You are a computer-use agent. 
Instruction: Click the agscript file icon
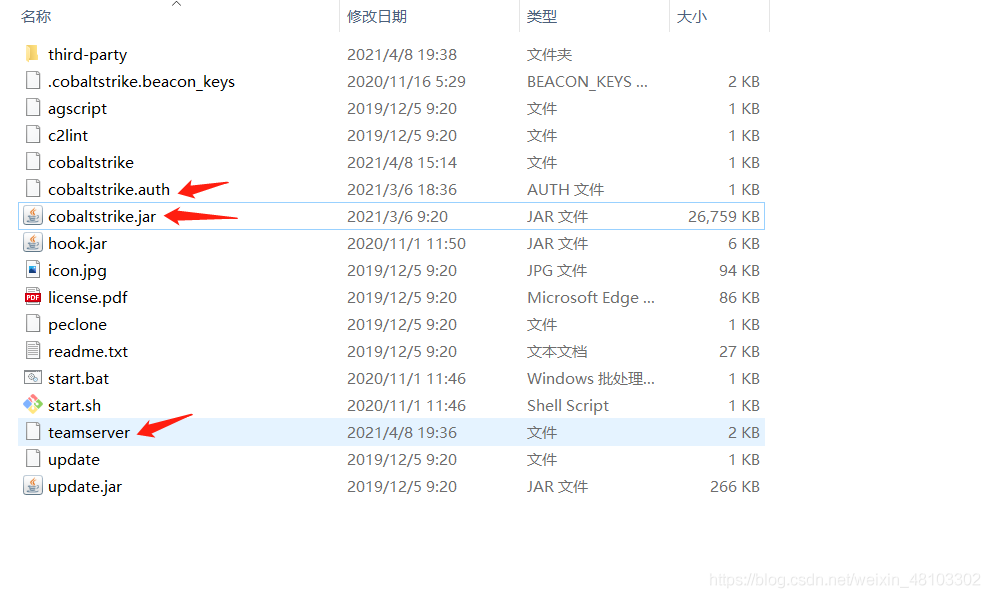[33, 107]
